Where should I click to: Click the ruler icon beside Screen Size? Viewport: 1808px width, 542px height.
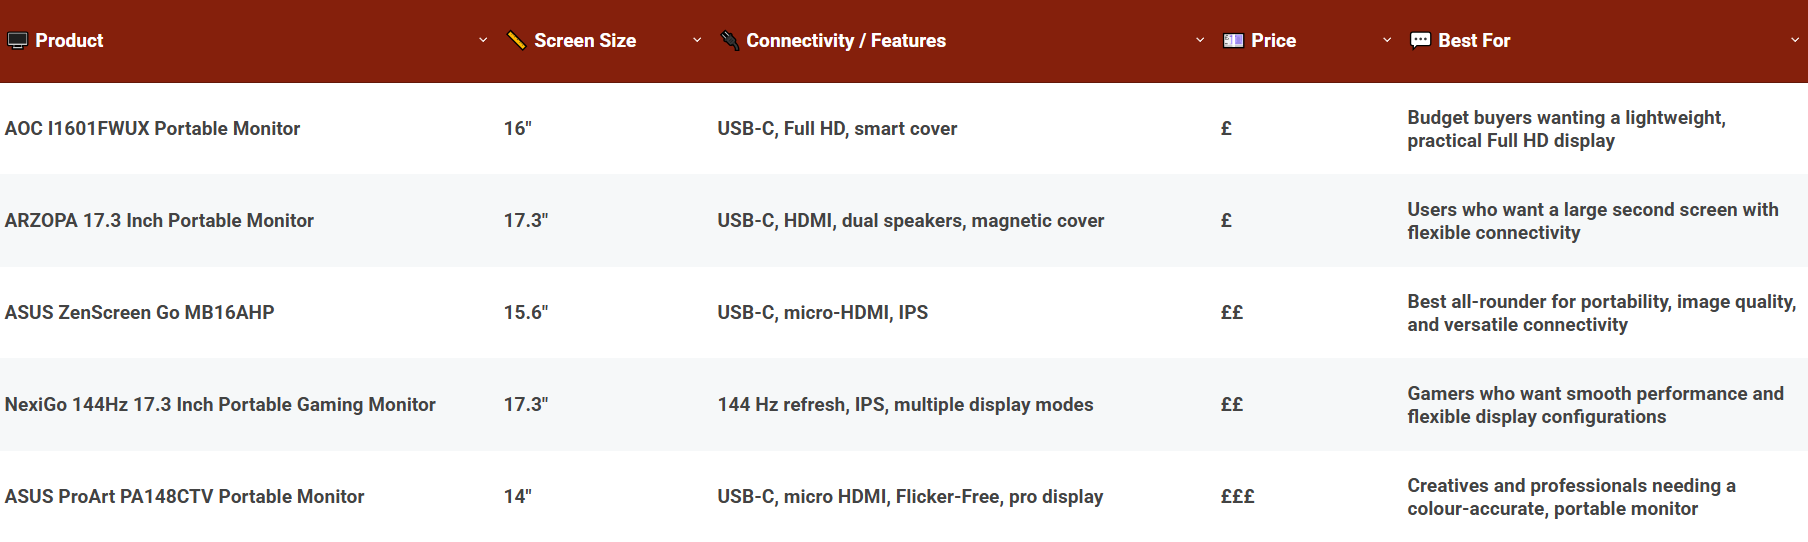pyautogui.click(x=516, y=41)
